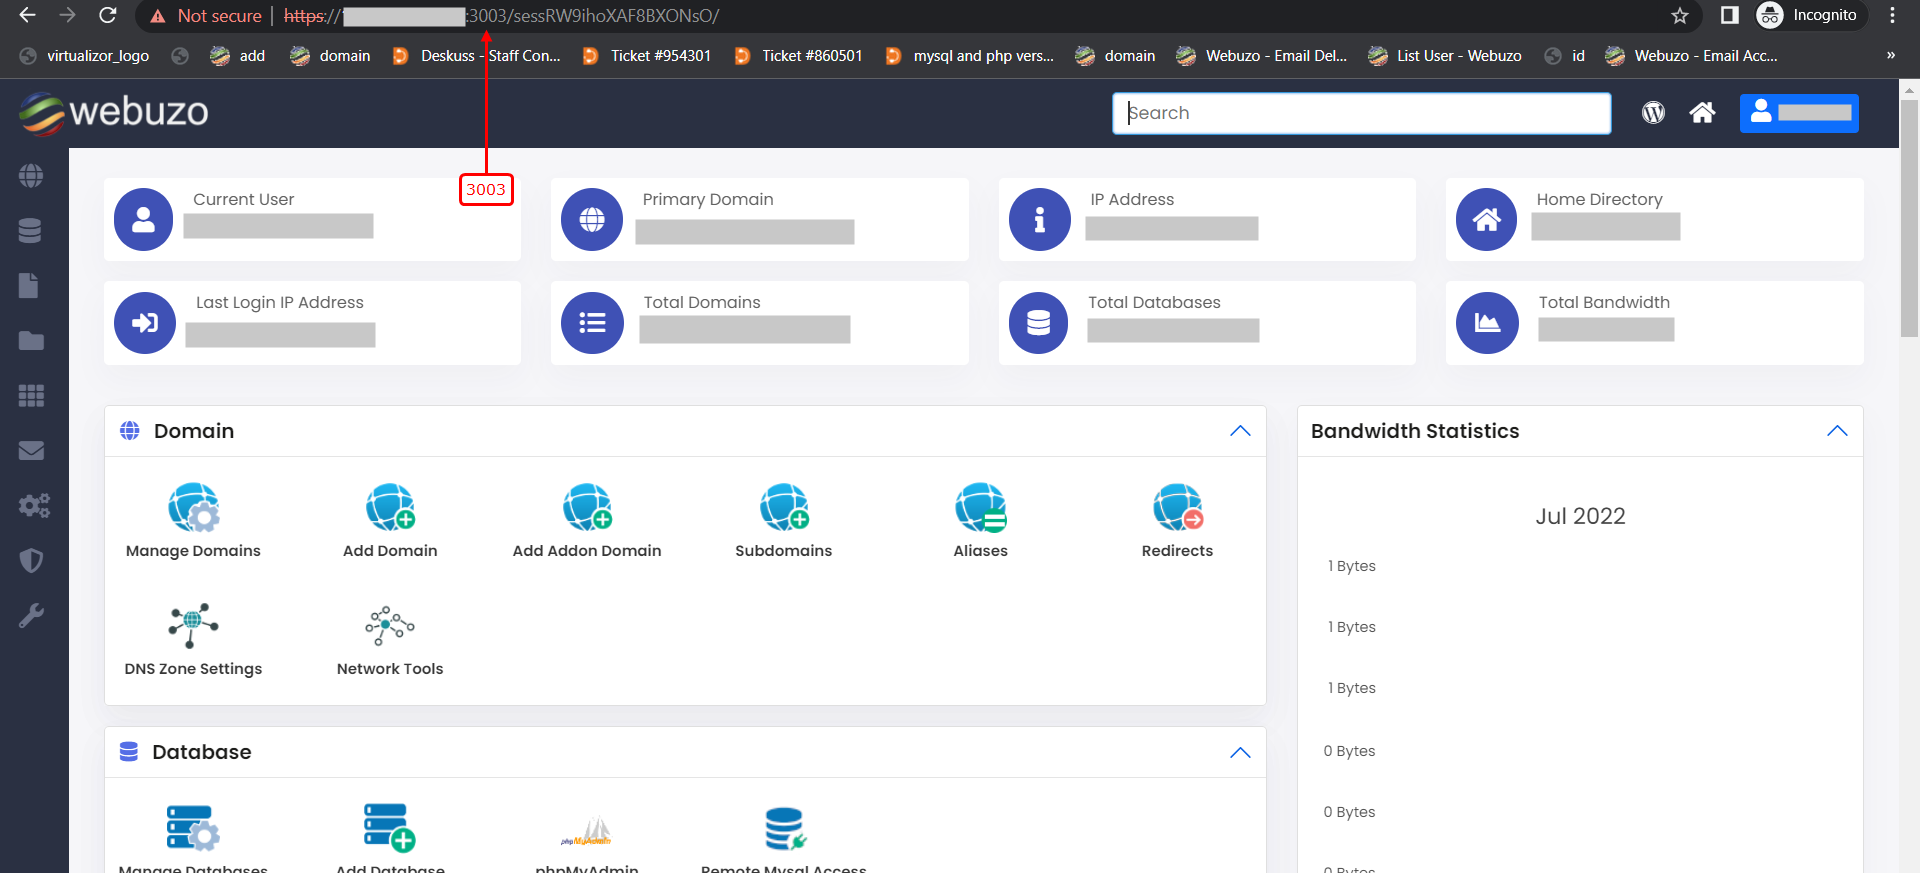This screenshot has height=873, width=1920.
Task: Click the Search input field
Action: (x=1361, y=113)
